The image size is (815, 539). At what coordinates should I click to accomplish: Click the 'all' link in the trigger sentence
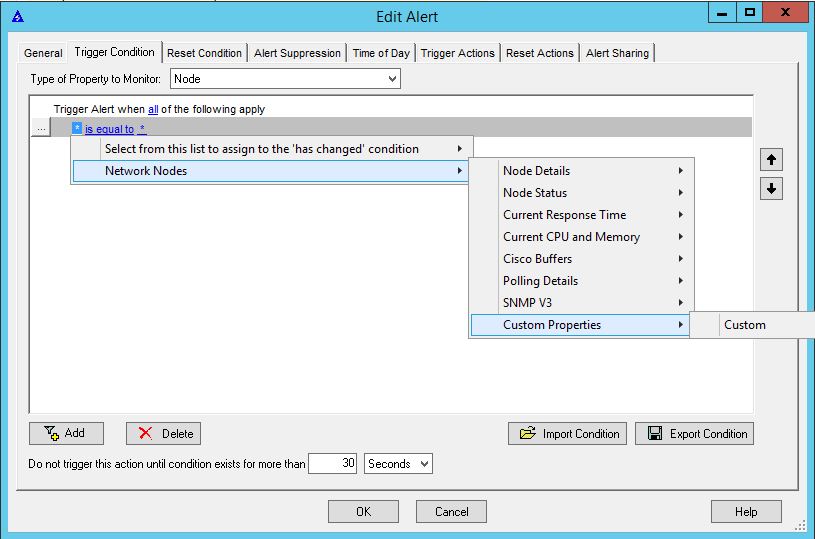coord(153,109)
